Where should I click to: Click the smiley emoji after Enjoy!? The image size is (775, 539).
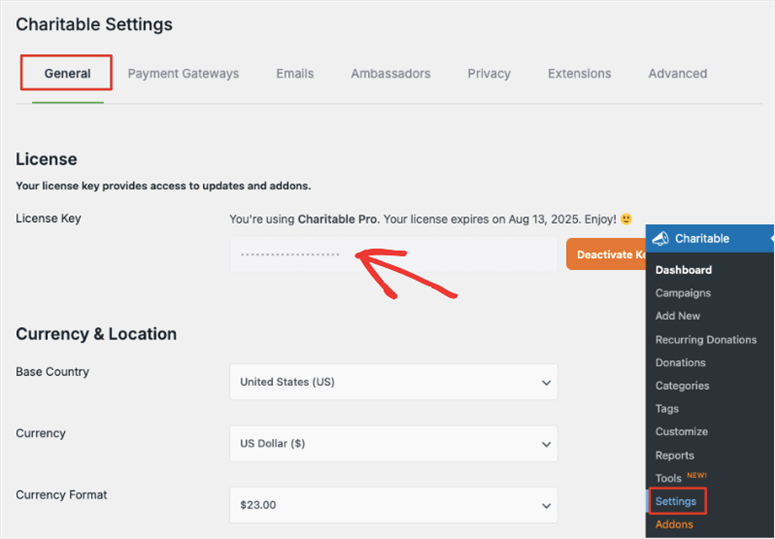626,219
